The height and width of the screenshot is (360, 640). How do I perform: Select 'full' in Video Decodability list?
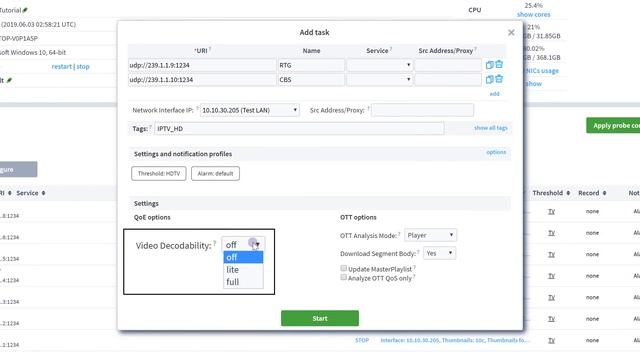pyautogui.click(x=243, y=282)
